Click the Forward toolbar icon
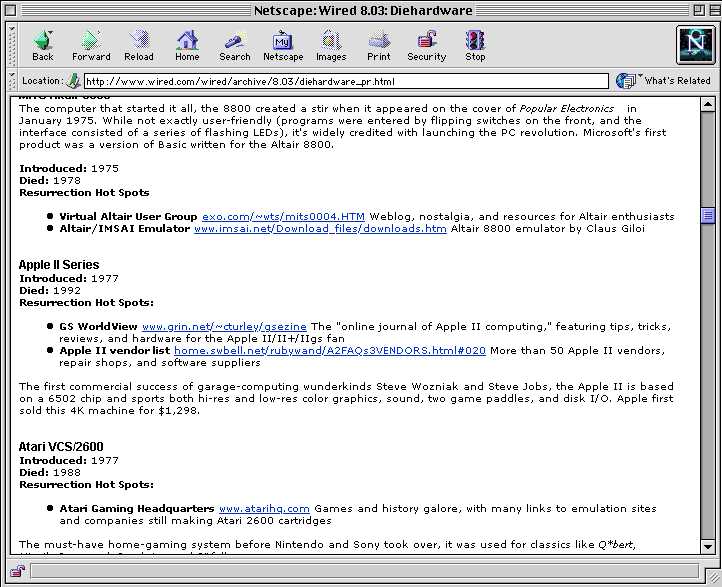722x587 pixels. point(91,45)
